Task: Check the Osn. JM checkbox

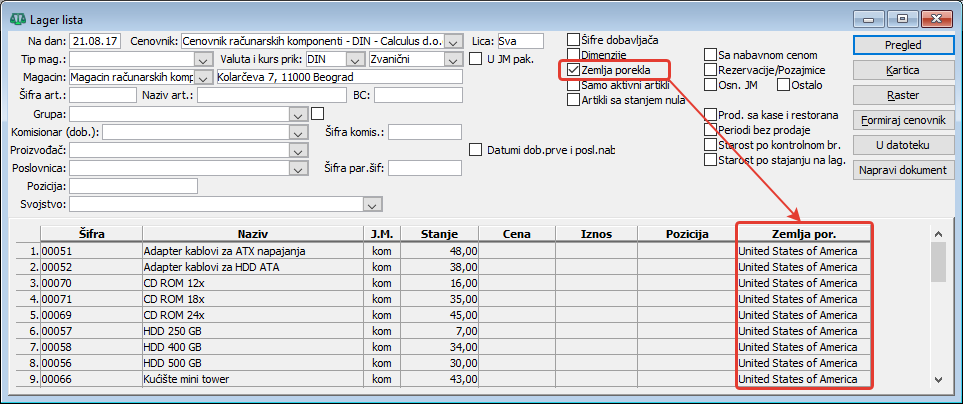Action: [710, 85]
